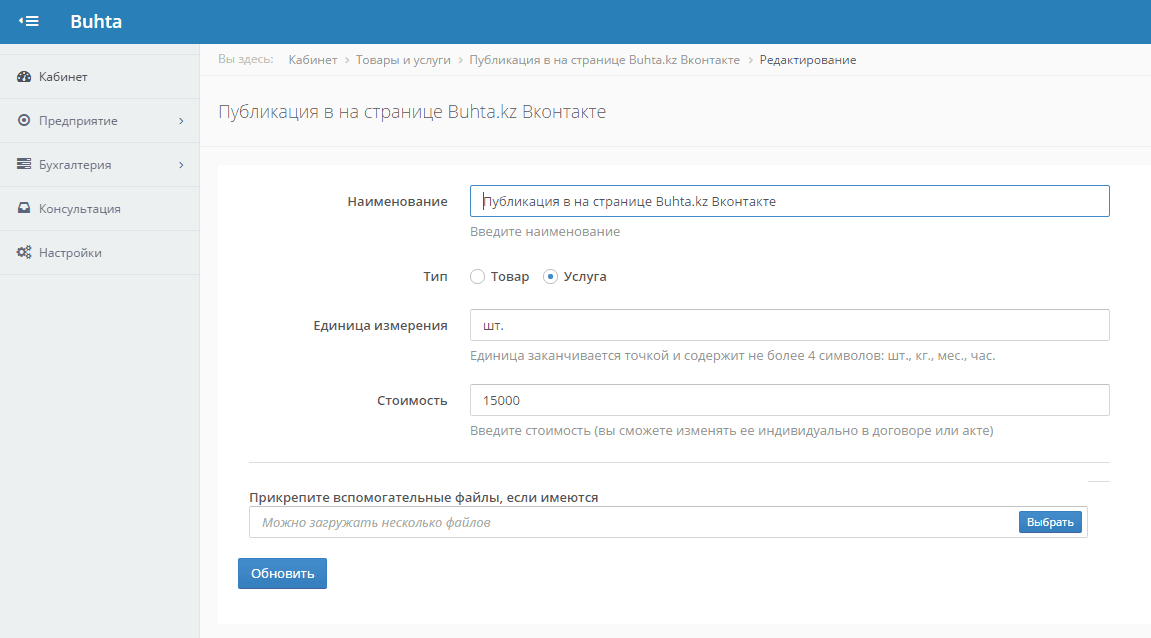The height and width of the screenshot is (638, 1151).
Task: Expand the Бухгалтерия submenu chevron
Action: 181,165
